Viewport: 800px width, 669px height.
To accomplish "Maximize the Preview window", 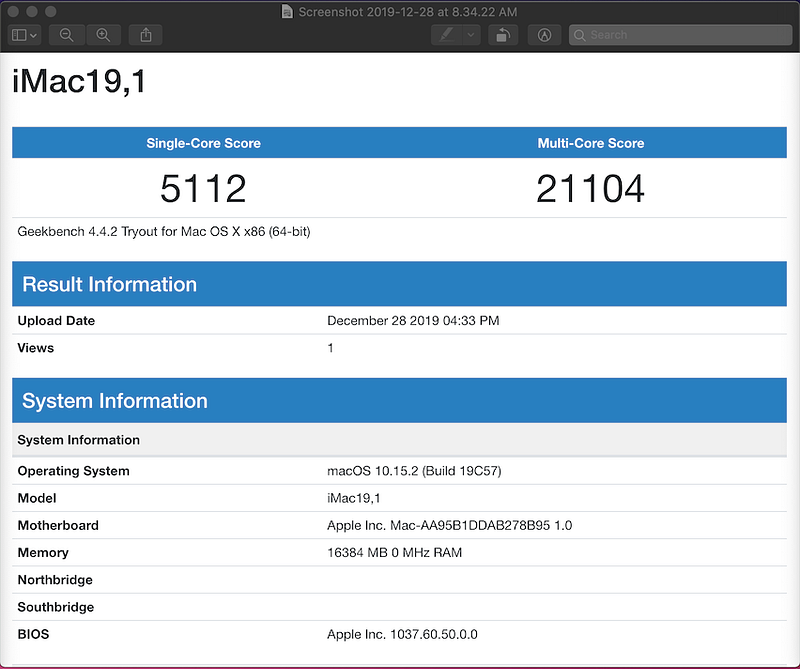I will coord(50,11).
